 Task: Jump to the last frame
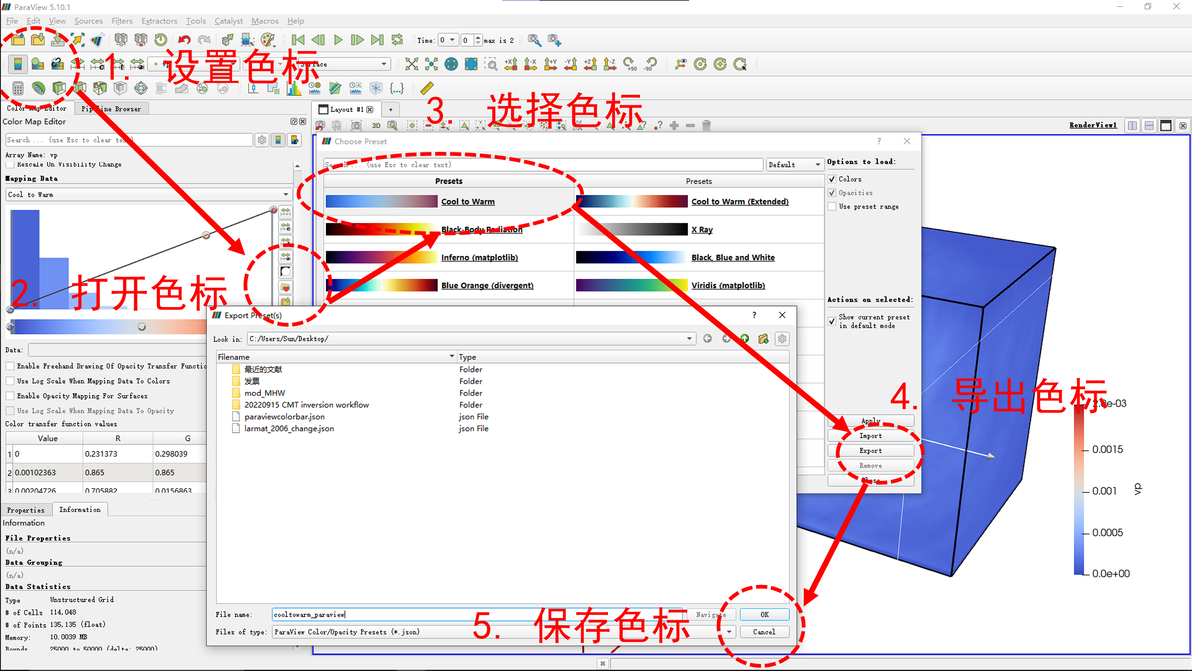coord(378,40)
